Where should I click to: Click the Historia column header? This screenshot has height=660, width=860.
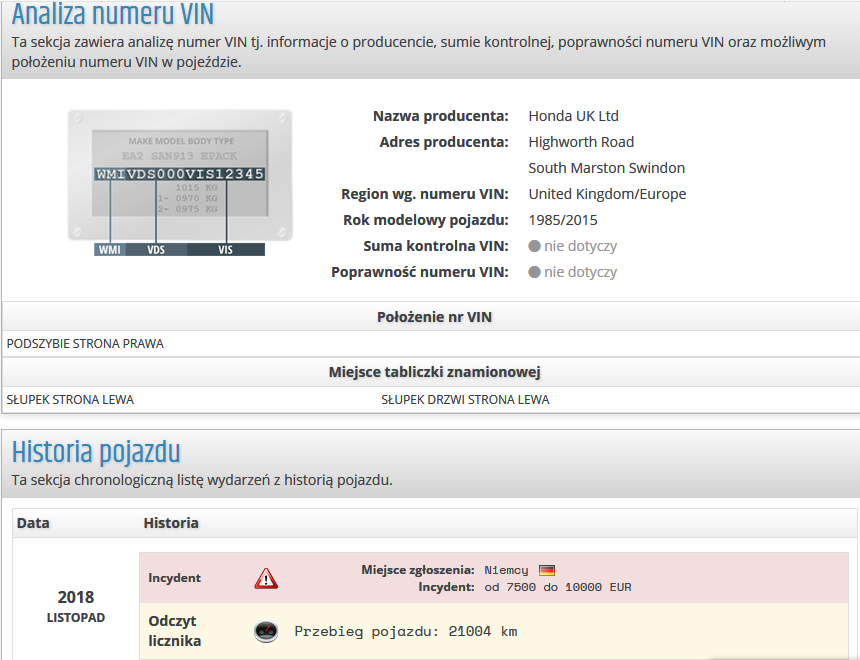point(171,523)
